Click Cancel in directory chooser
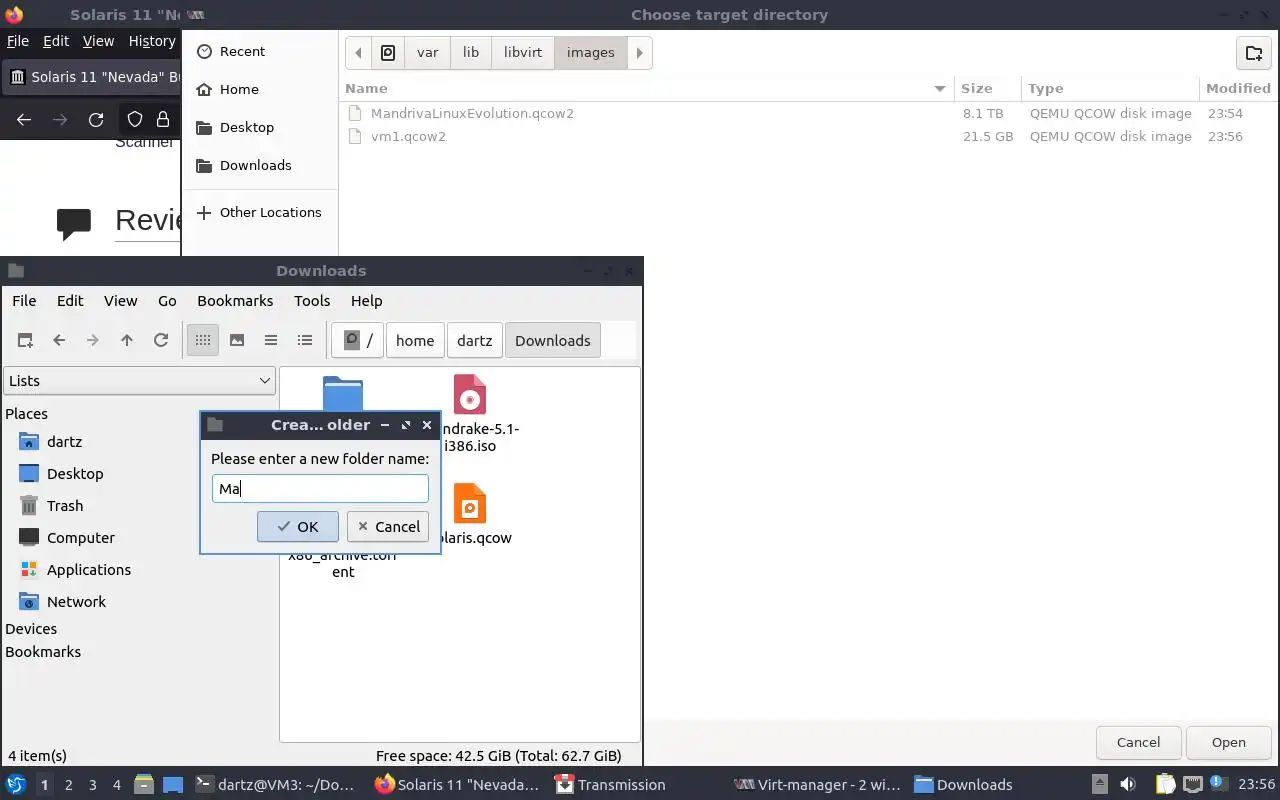The height and width of the screenshot is (800, 1280). pos(1138,742)
